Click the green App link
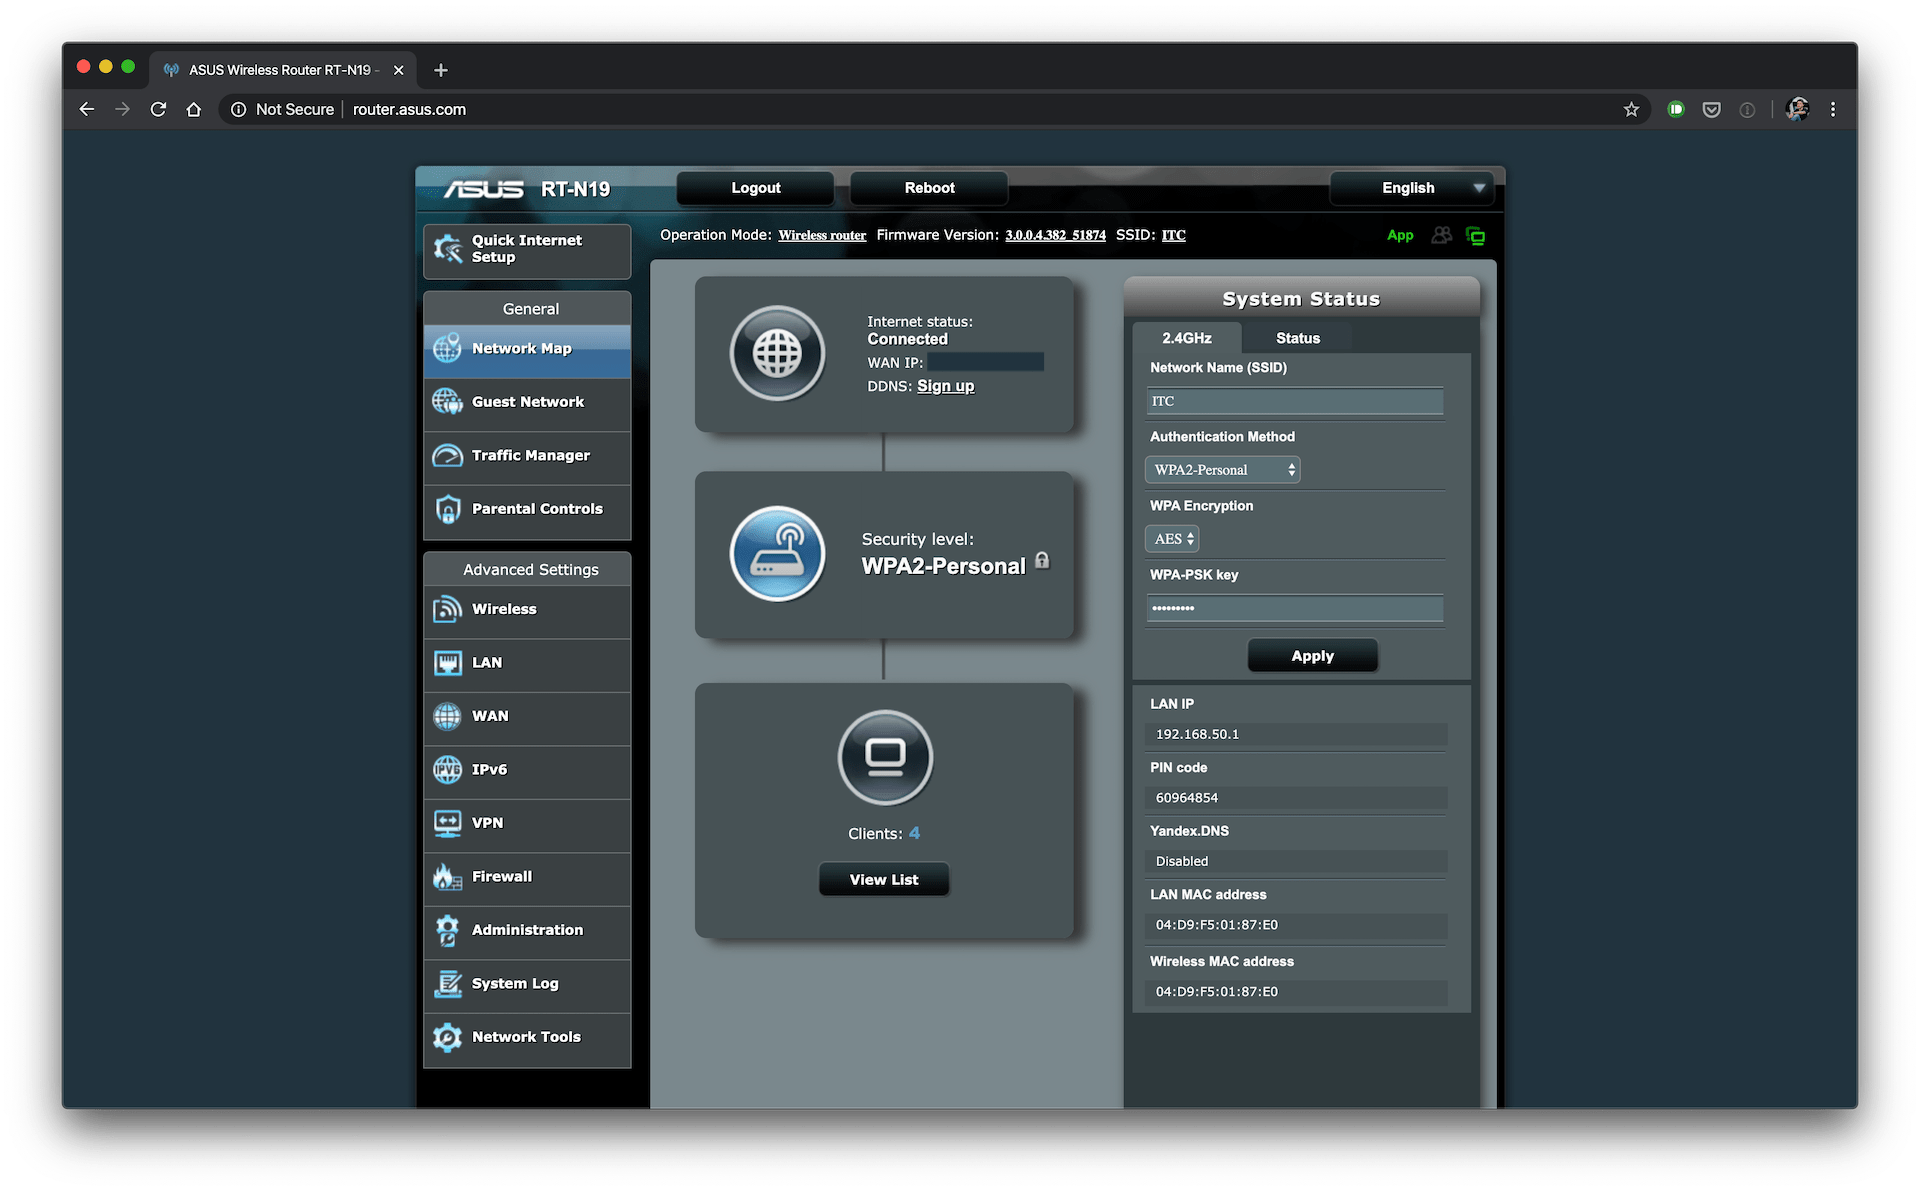 click(1400, 235)
